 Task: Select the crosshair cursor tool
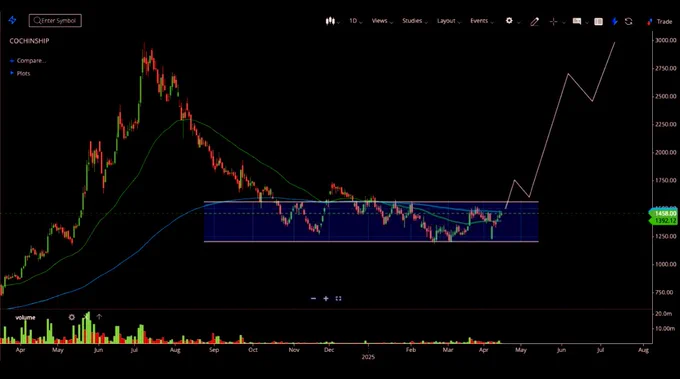click(553, 21)
